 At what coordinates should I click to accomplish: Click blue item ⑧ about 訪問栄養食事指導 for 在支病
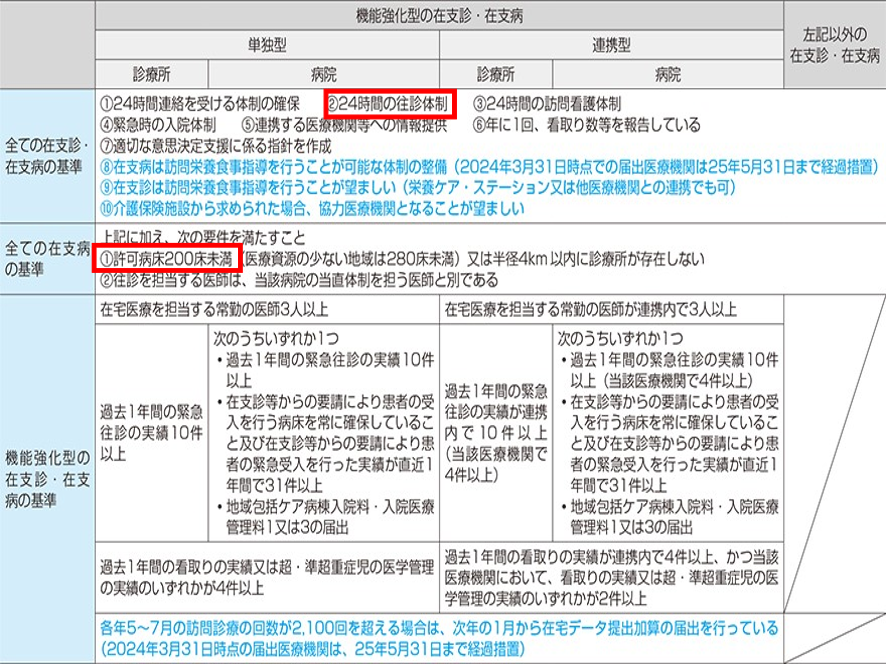[x=490, y=167]
